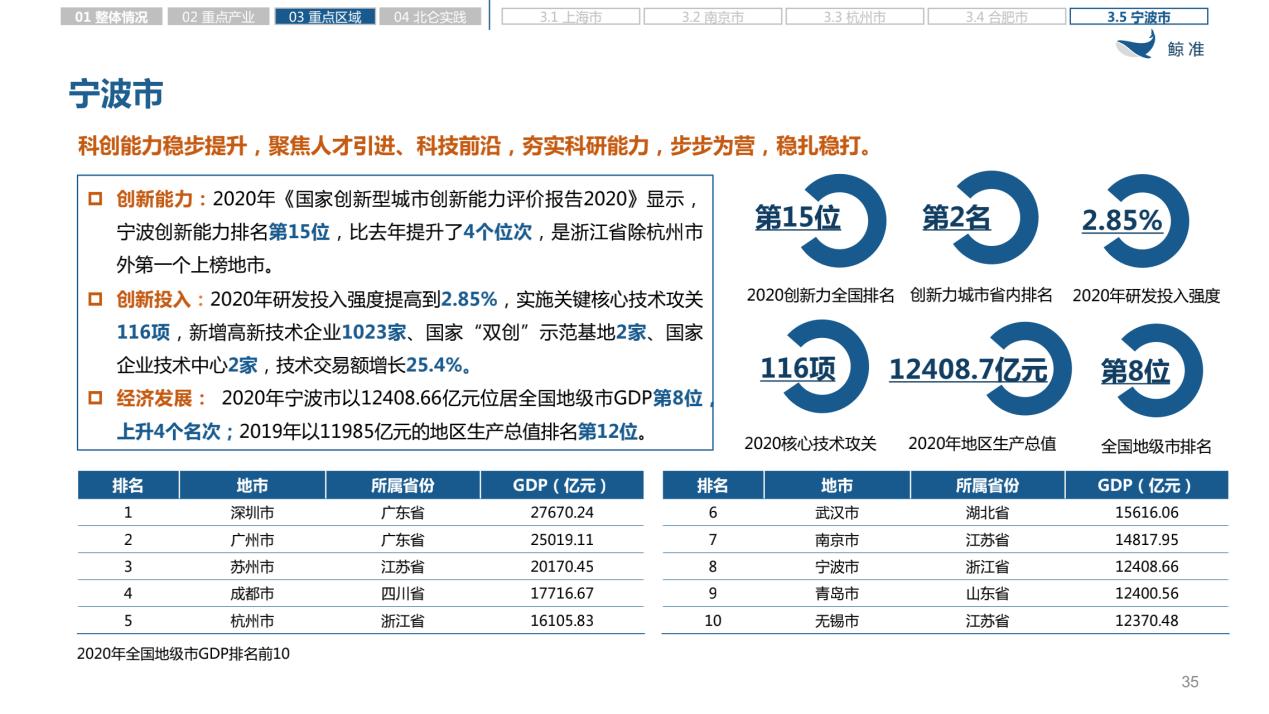Select the 2020创新力全国排名 caption
1269x714 pixels.
click(x=820, y=296)
